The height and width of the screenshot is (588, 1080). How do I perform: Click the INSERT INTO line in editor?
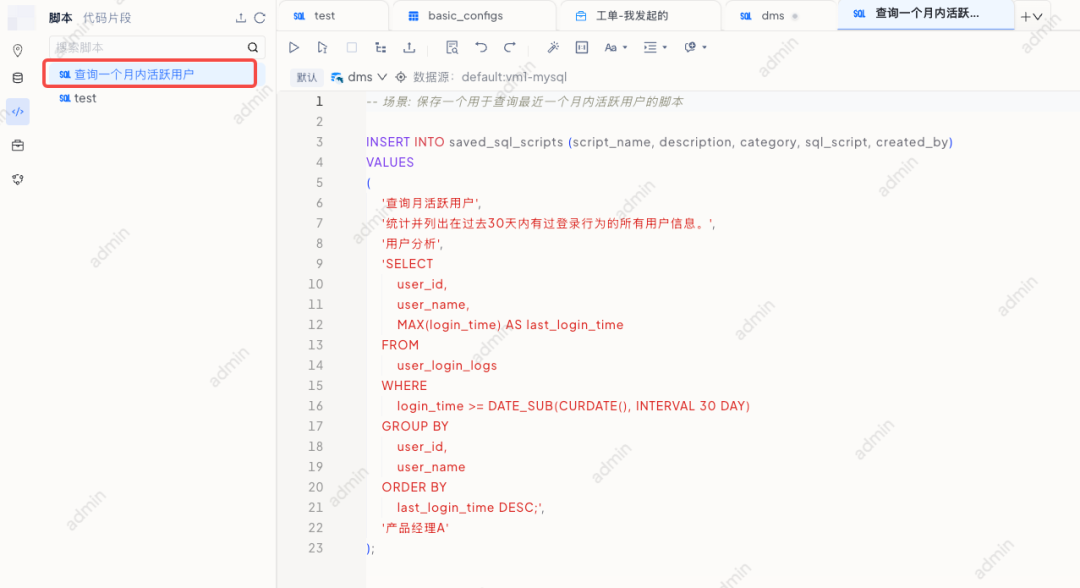coord(659,143)
